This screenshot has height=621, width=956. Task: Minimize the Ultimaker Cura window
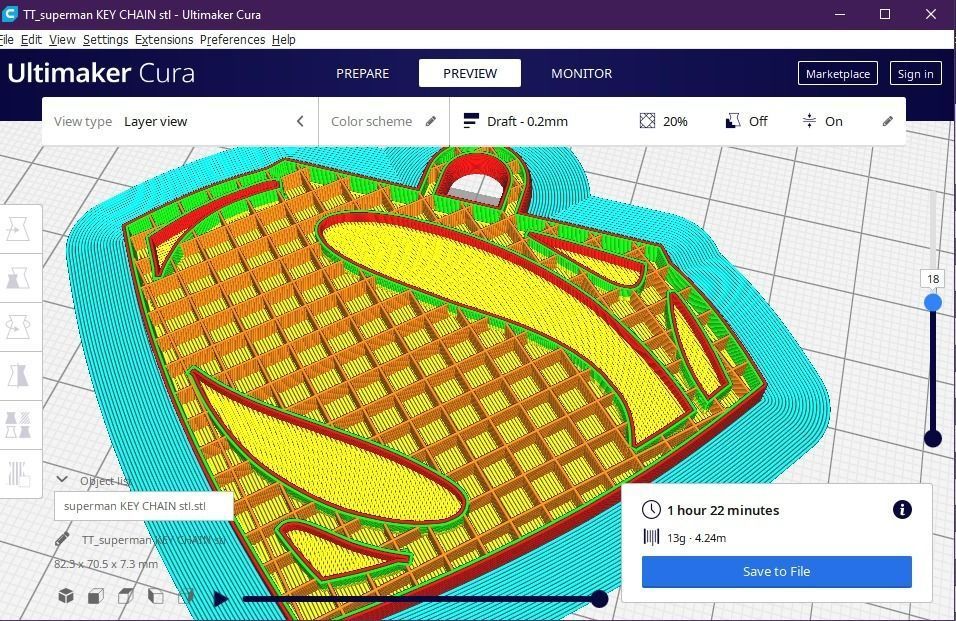pyautogui.click(x=840, y=14)
